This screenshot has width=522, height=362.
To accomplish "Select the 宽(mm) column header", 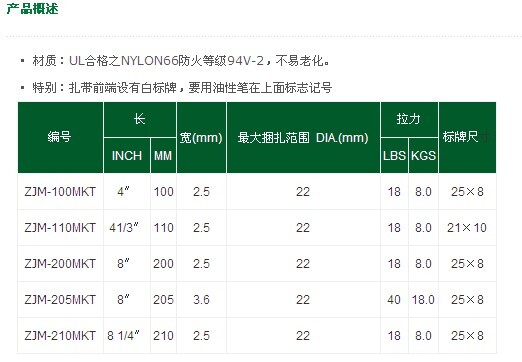I will (x=201, y=137).
